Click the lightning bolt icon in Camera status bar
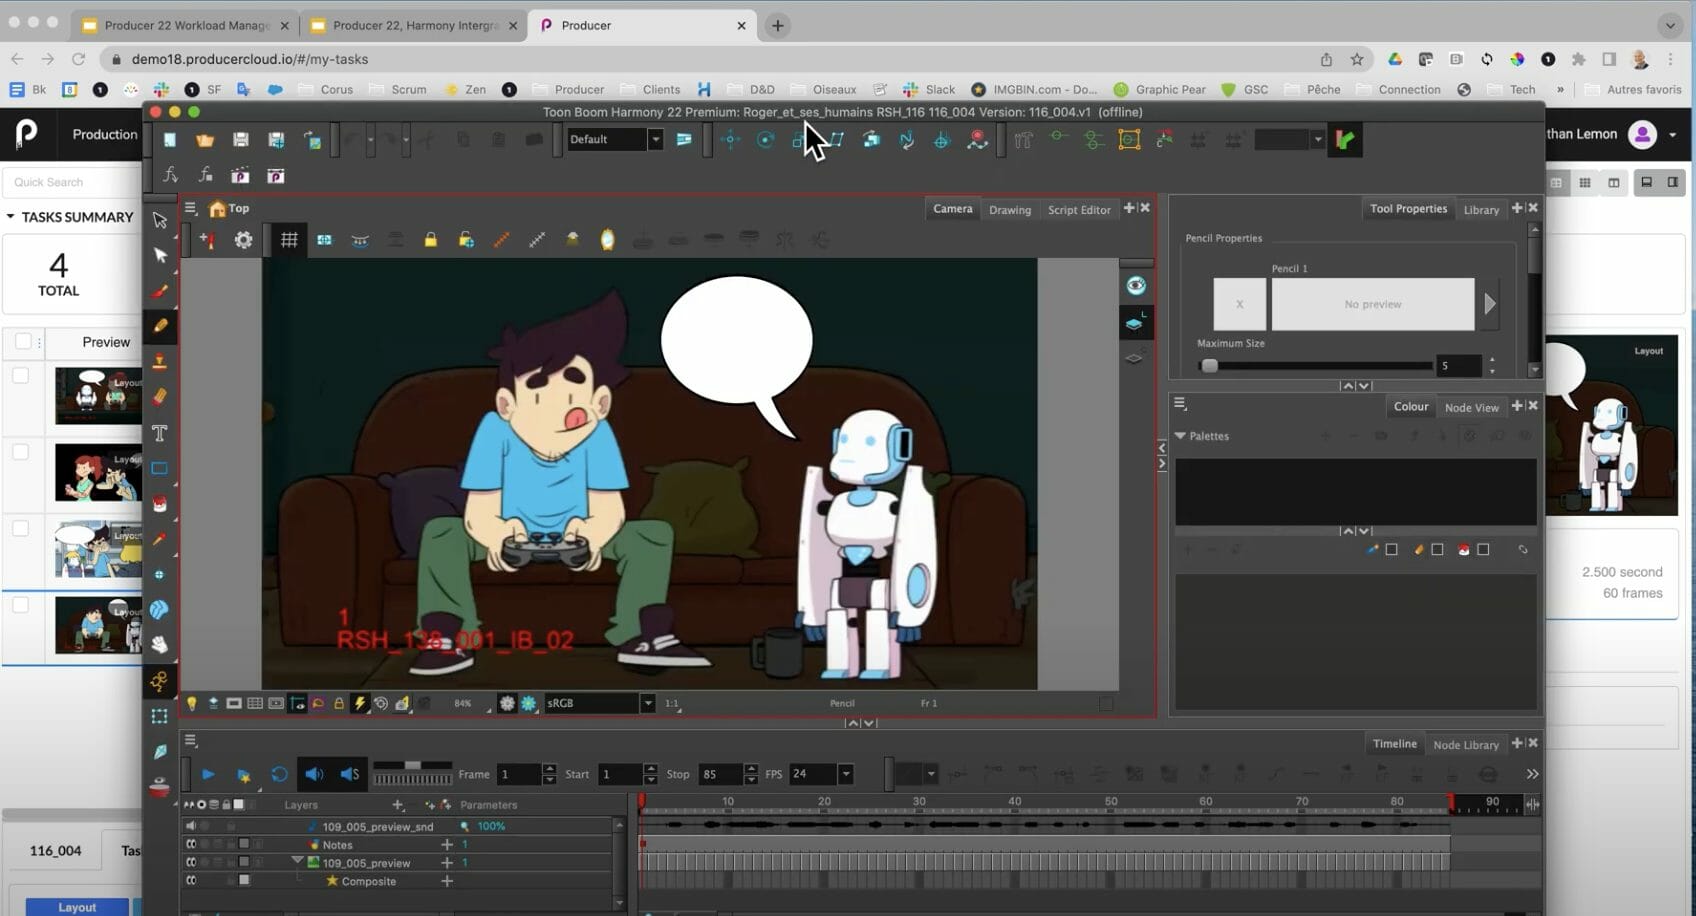 point(359,704)
